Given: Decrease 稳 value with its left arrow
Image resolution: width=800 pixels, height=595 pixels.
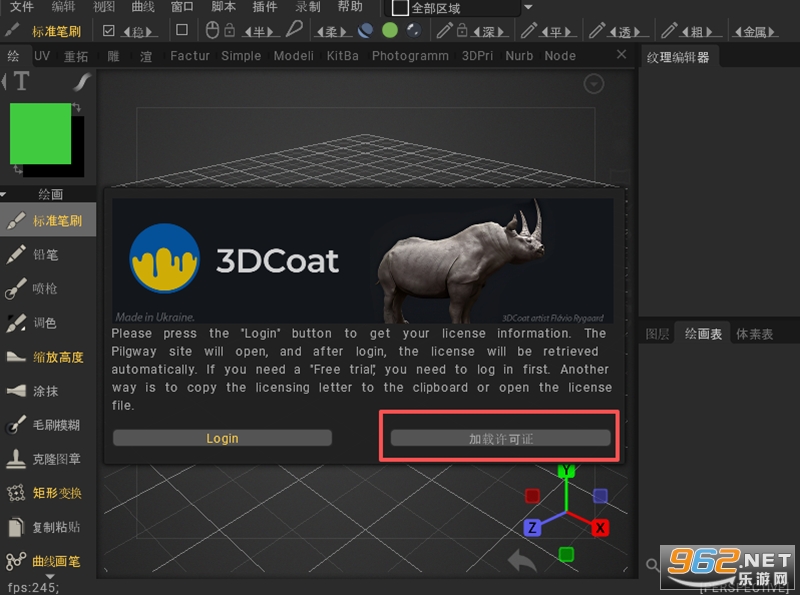Looking at the screenshot, I should (x=127, y=32).
